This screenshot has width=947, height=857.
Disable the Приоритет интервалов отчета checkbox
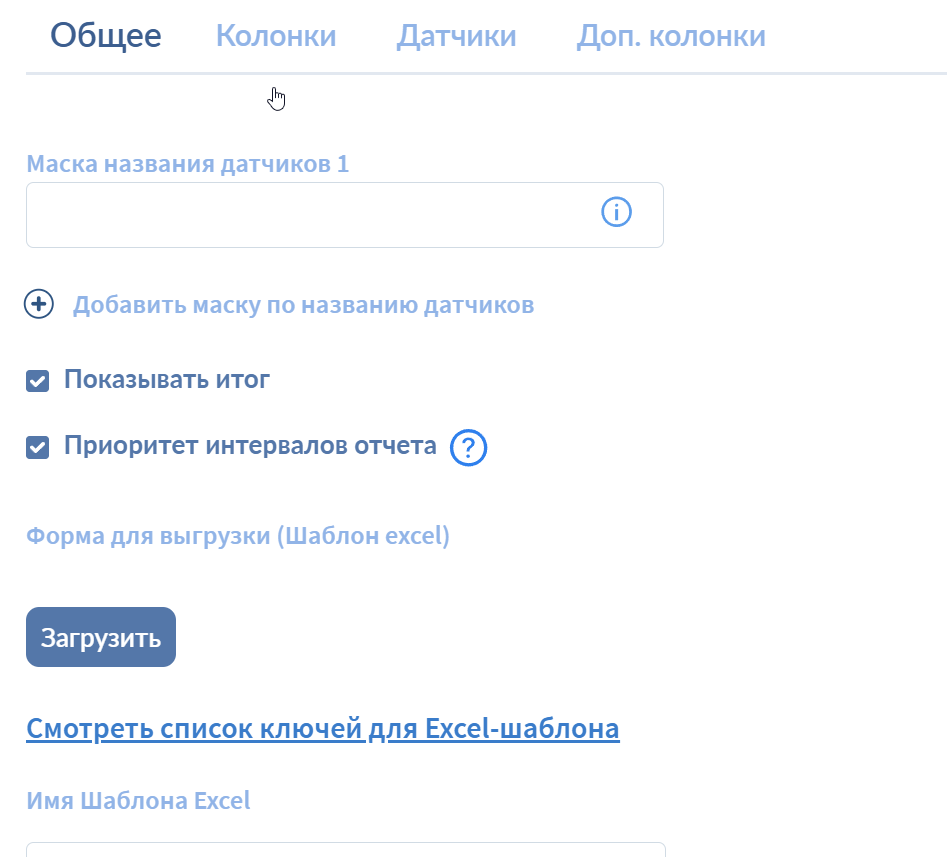click(38, 447)
